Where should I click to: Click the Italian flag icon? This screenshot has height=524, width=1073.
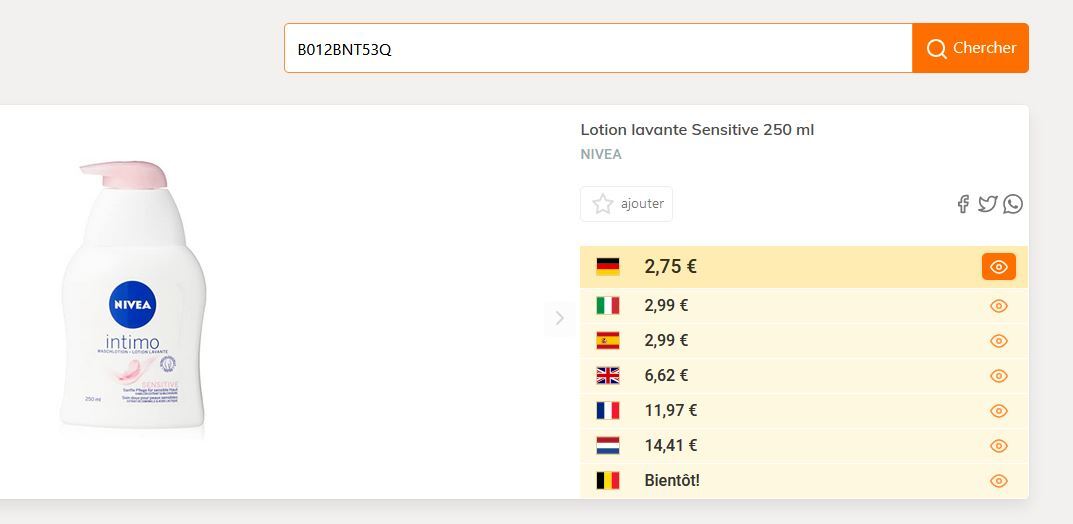(x=608, y=306)
